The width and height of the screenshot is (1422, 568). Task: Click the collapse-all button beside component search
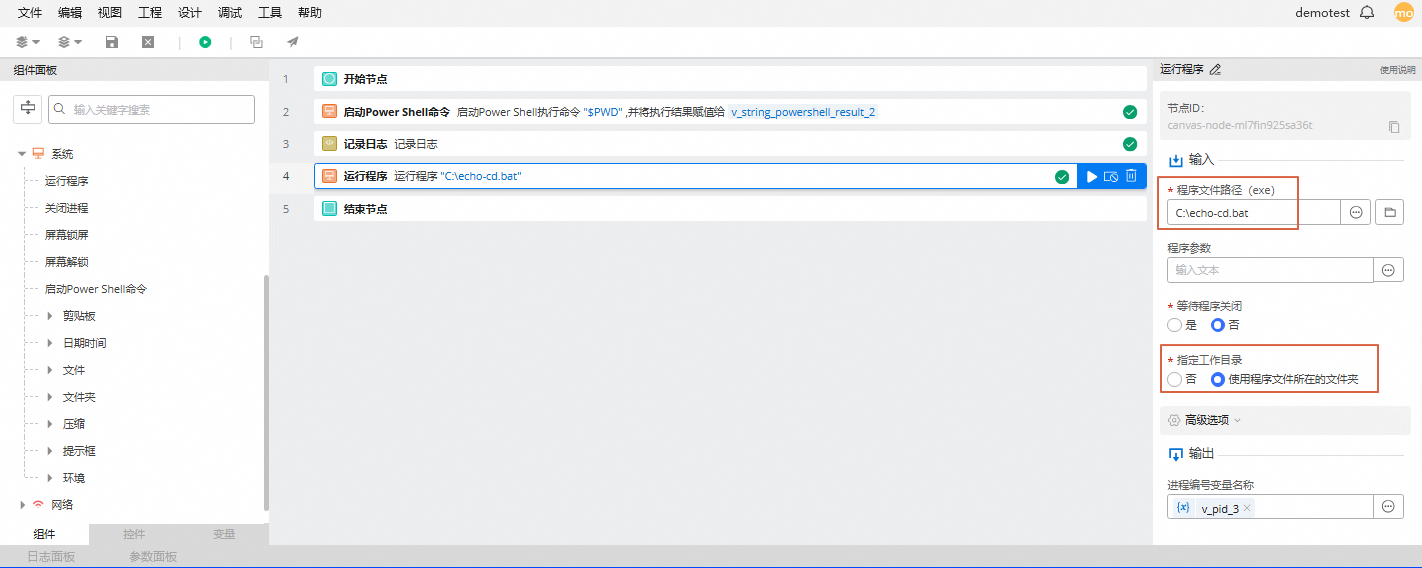point(27,109)
